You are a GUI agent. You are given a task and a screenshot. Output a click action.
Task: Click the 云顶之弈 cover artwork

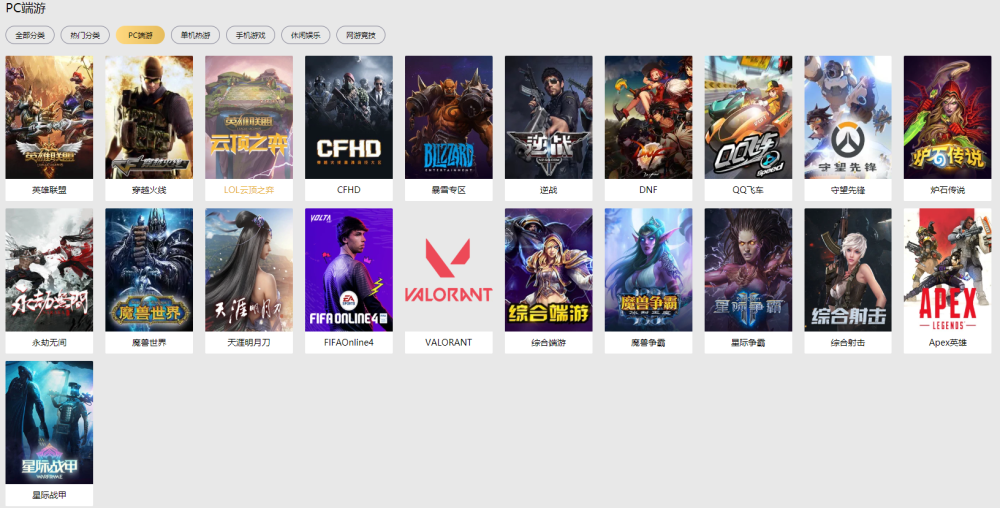pos(249,117)
